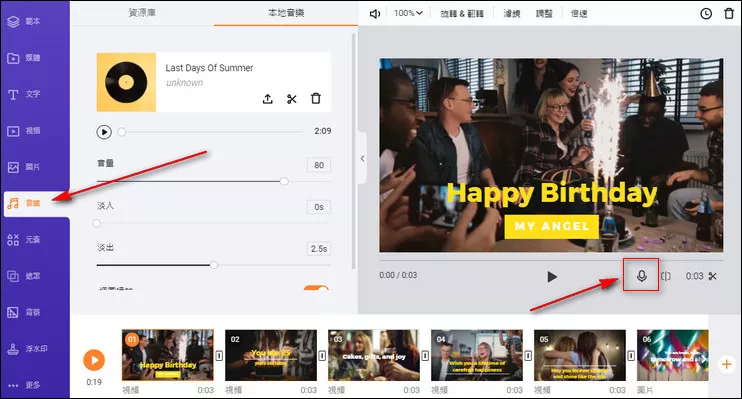Click the Last Days Of Summer title

pyautogui.click(x=209, y=68)
